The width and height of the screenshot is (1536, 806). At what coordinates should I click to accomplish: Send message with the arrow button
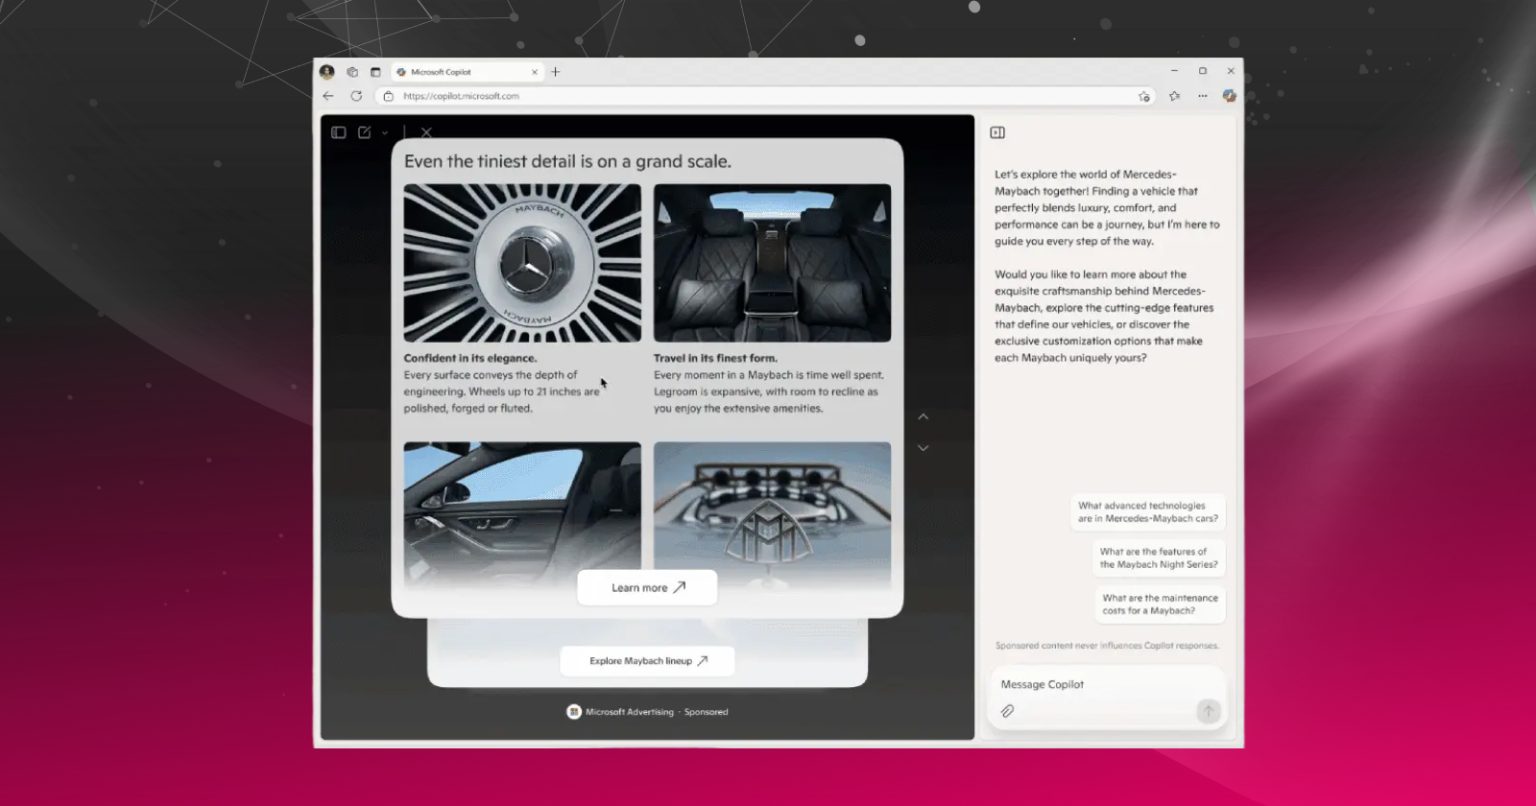[1208, 711]
